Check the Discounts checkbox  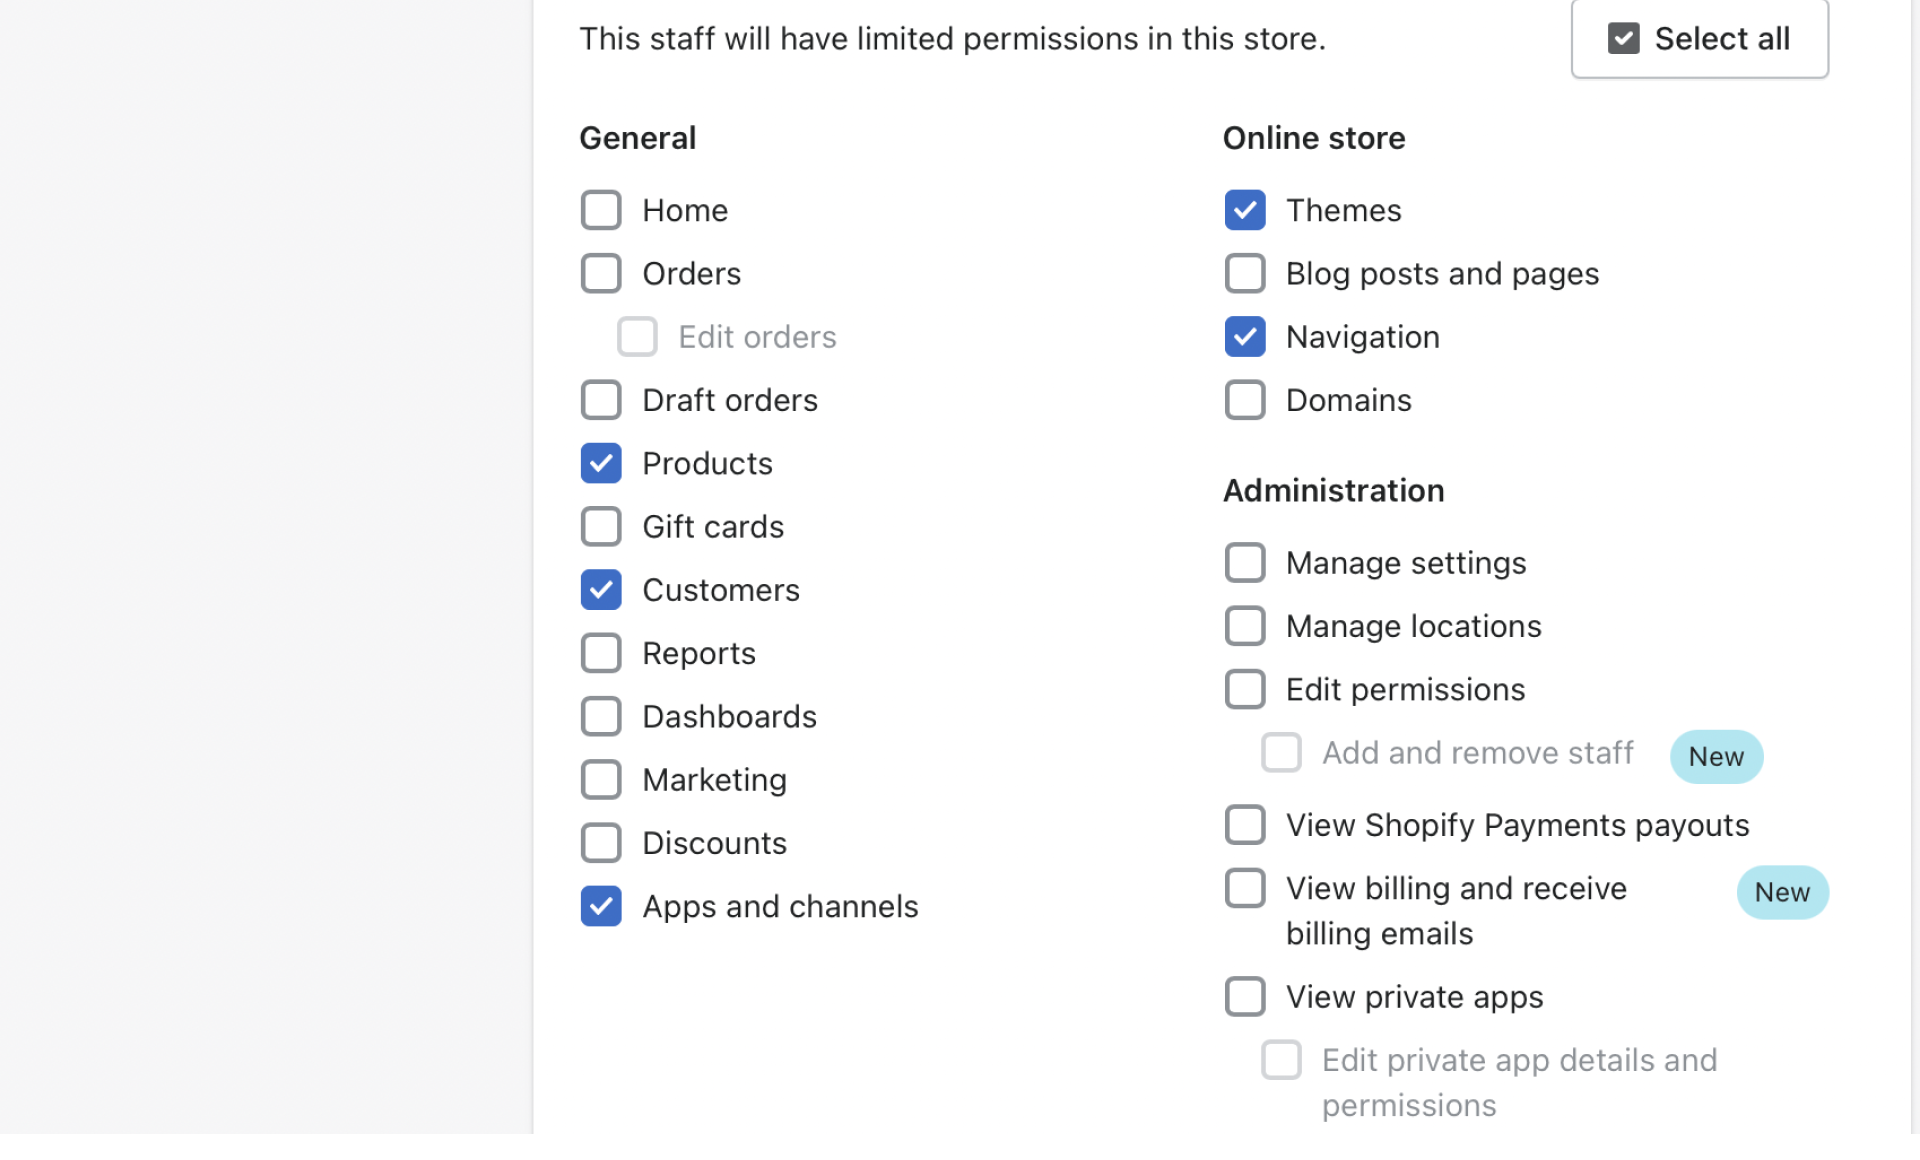click(x=601, y=844)
